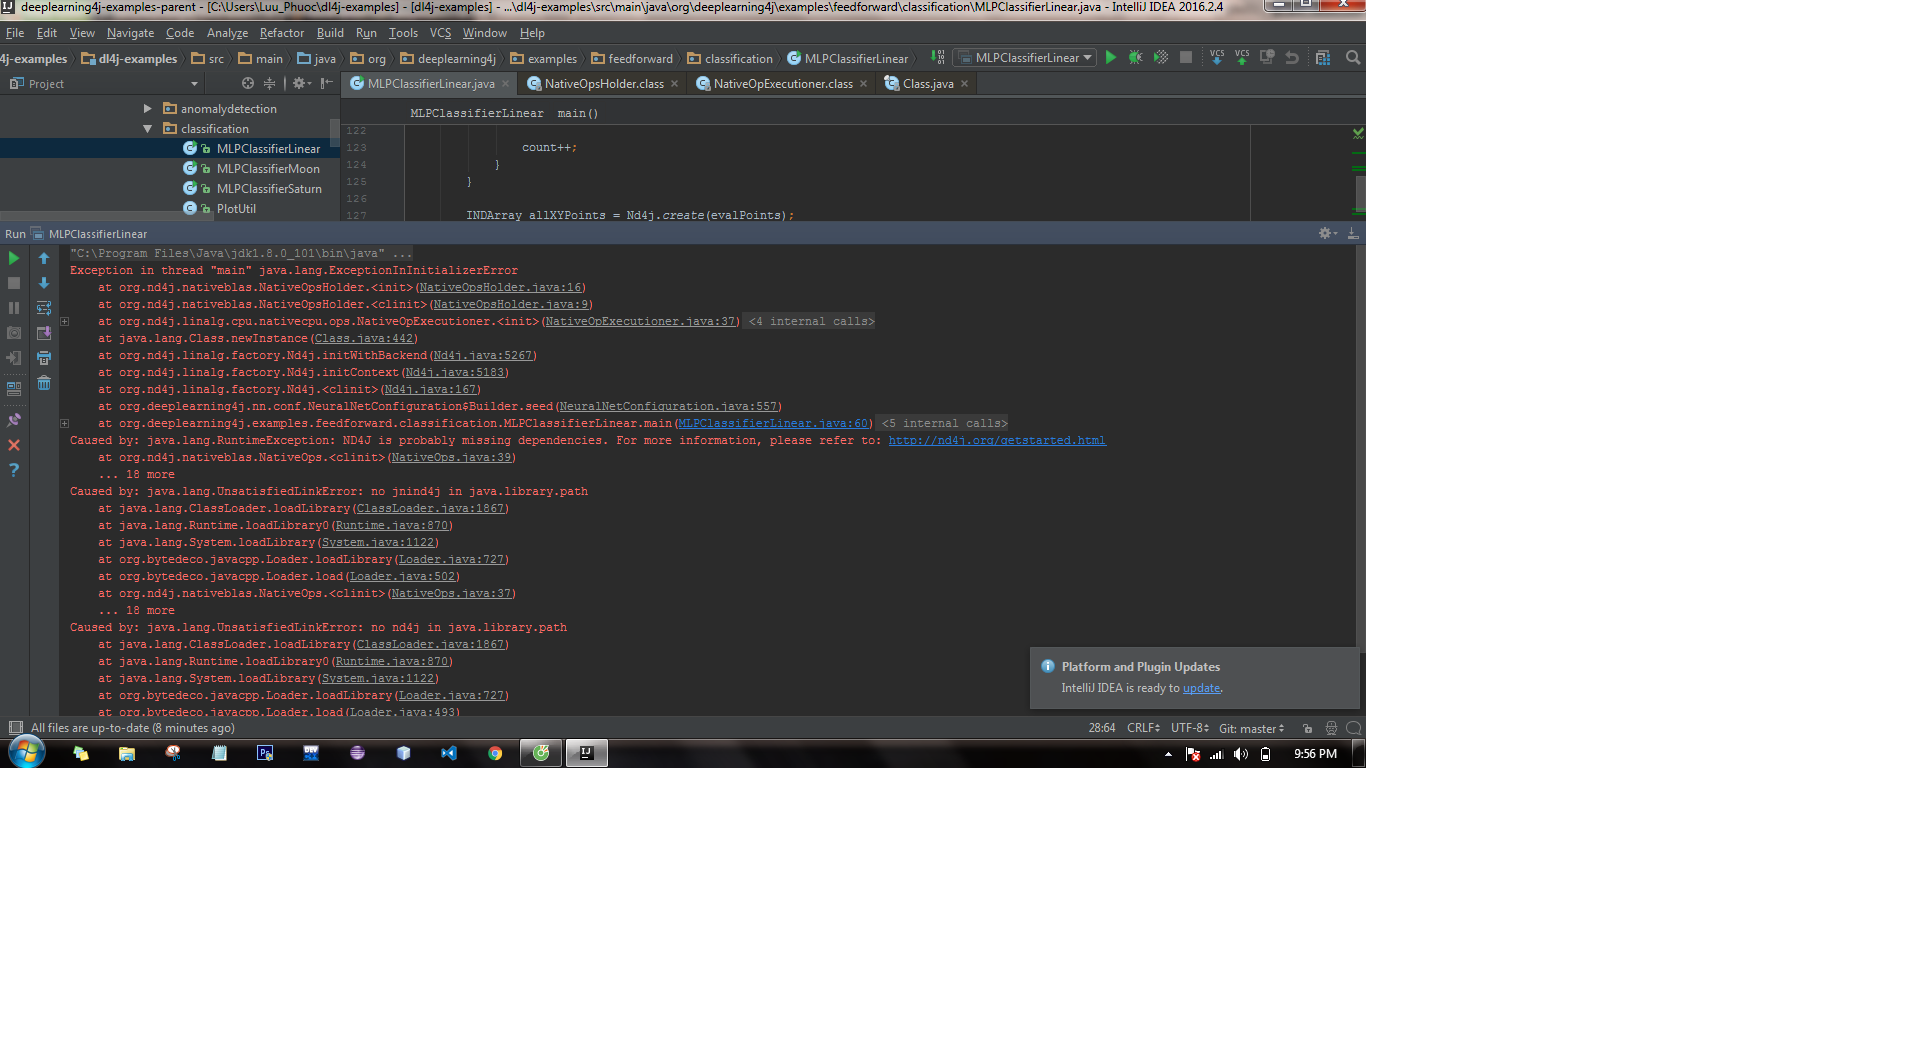Open Chrome from the Windows taskbar
This screenshot has width=1926, height=1038.
[495, 754]
